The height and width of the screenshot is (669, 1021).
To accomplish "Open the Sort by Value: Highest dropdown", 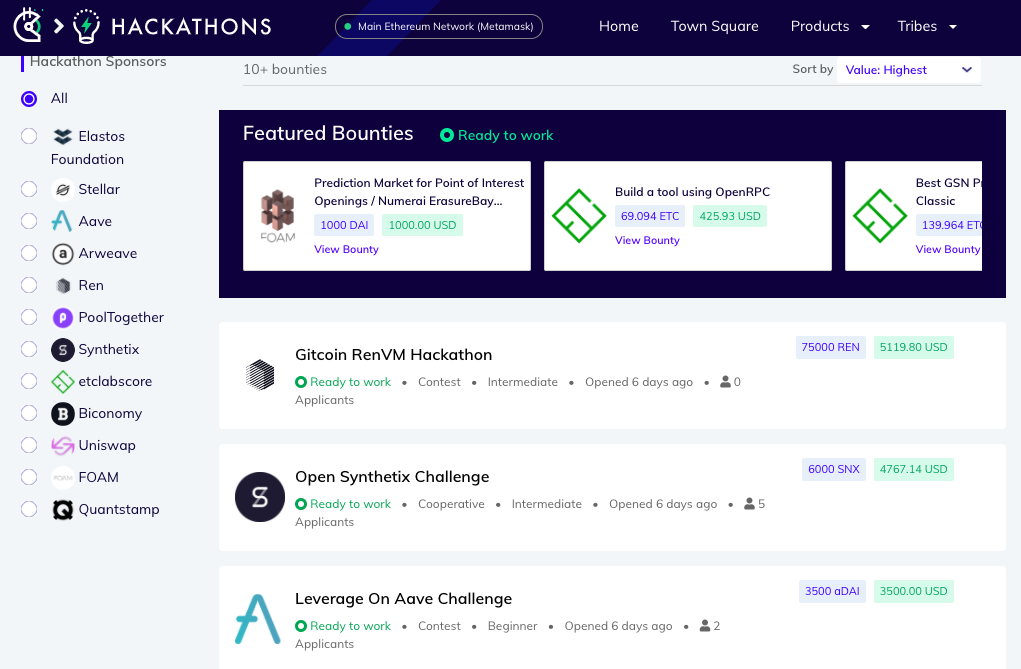I will [909, 70].
